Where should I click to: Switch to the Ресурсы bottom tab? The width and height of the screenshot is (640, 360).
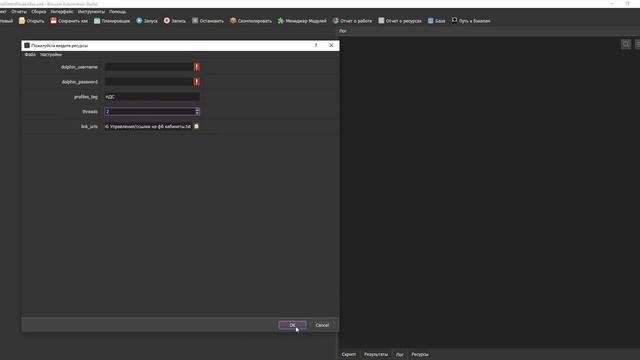tap(420, 354)
